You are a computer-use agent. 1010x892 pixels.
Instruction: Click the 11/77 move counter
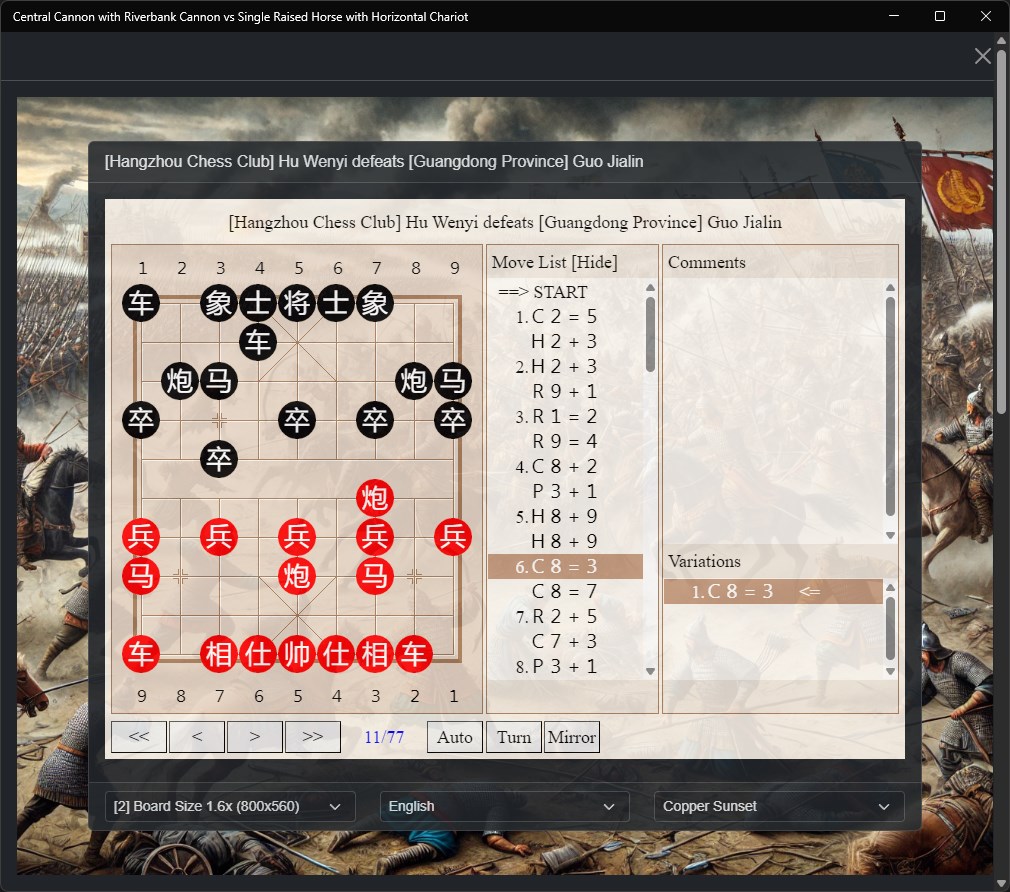(x=384, y=737)
